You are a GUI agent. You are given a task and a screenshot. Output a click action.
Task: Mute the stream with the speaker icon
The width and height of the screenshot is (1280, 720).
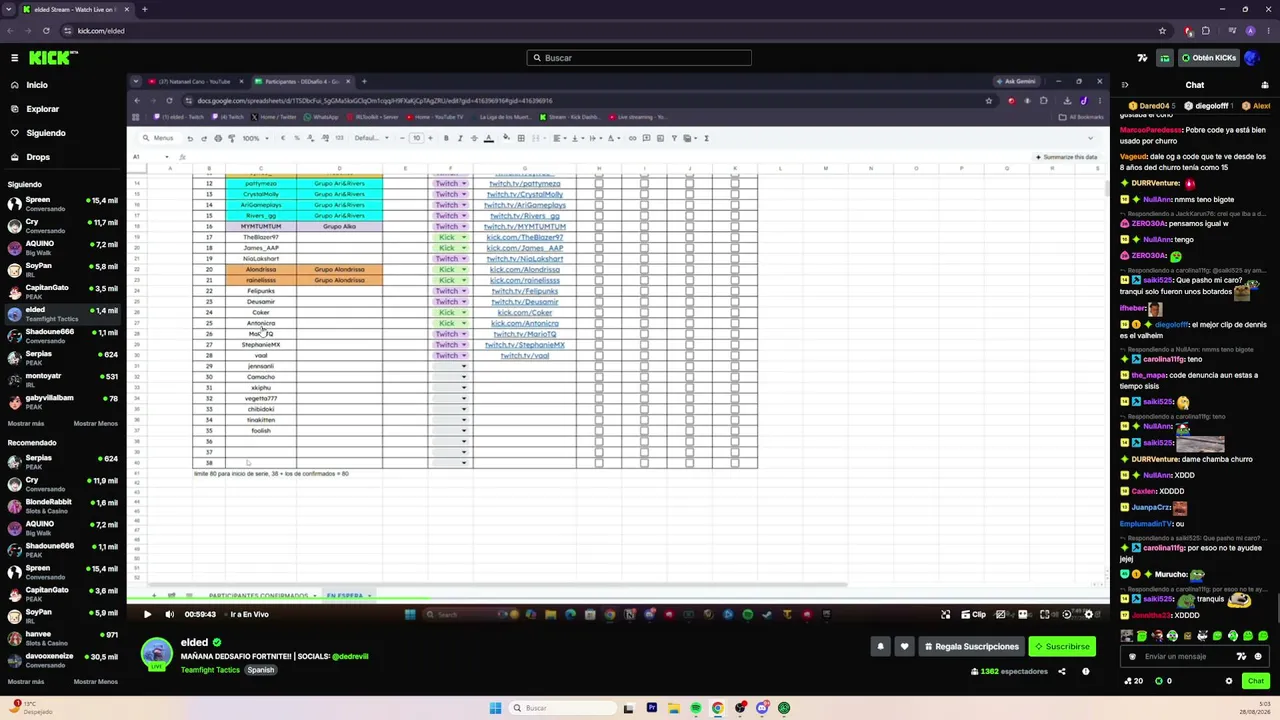point(169,614)
